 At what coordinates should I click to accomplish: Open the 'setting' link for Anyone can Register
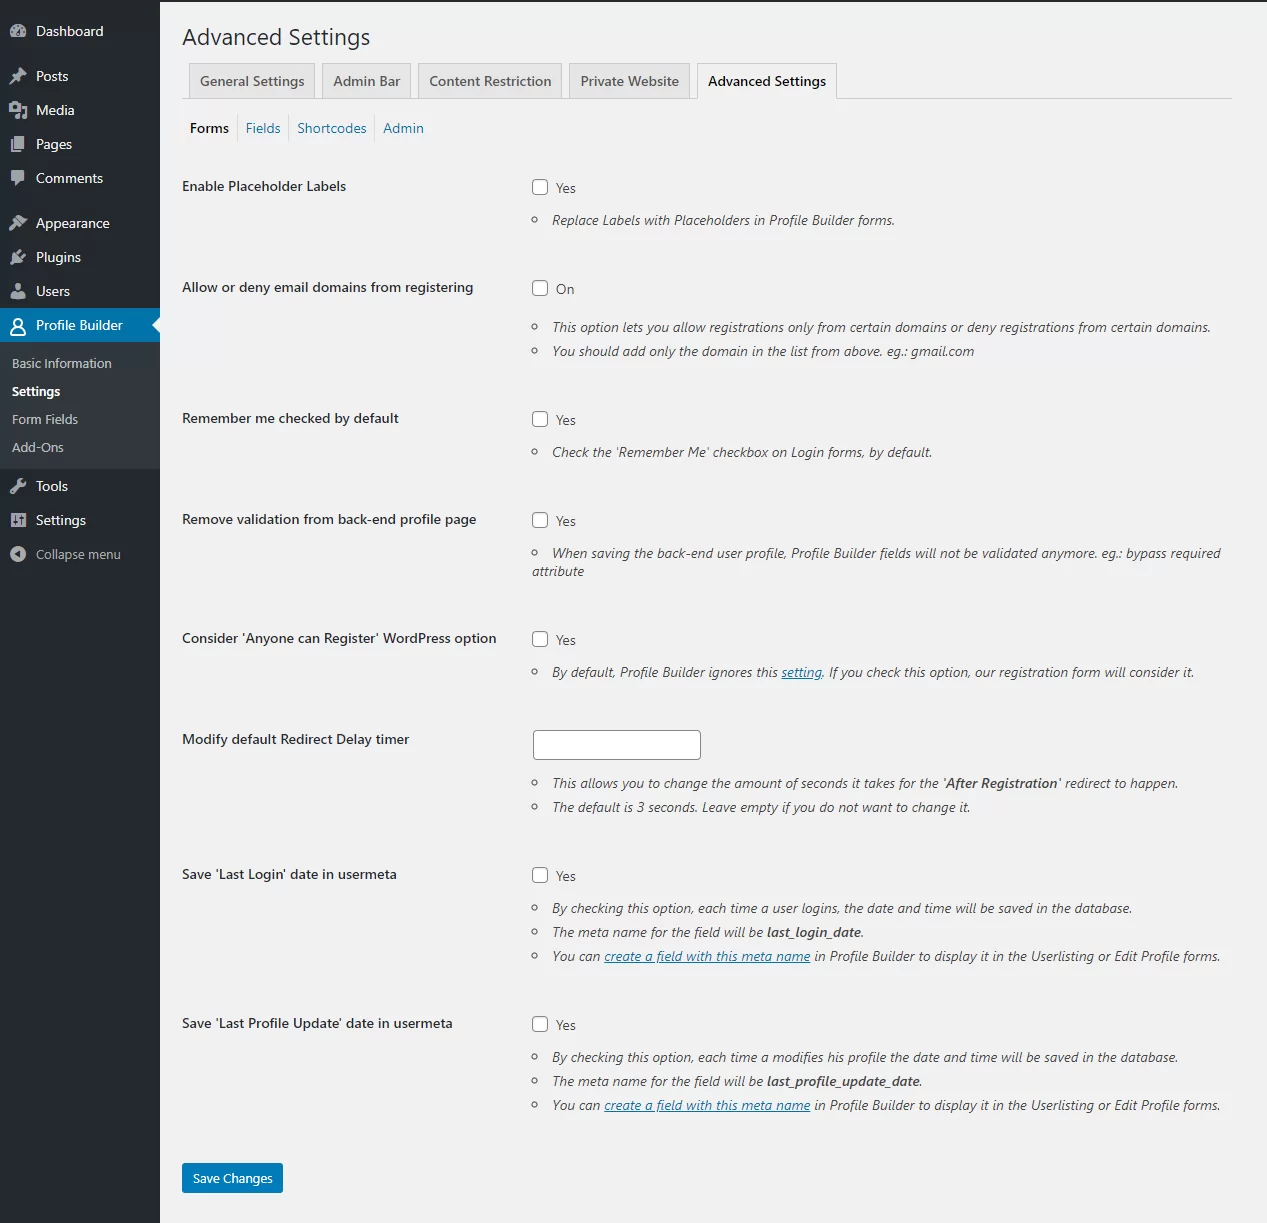tap(802, 672)
